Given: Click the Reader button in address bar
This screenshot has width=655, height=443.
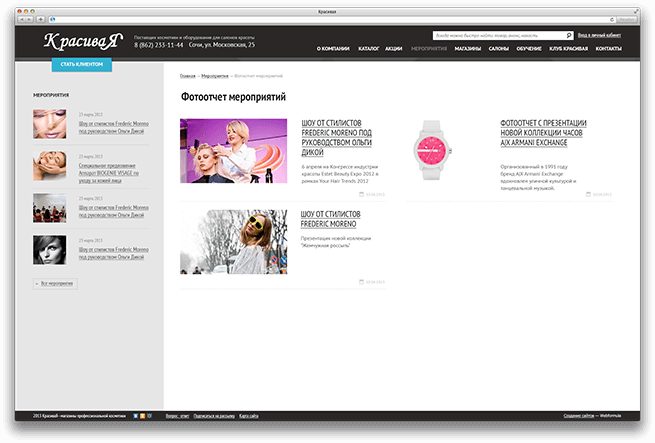Looking at the screenshot, I should (626, 20).
